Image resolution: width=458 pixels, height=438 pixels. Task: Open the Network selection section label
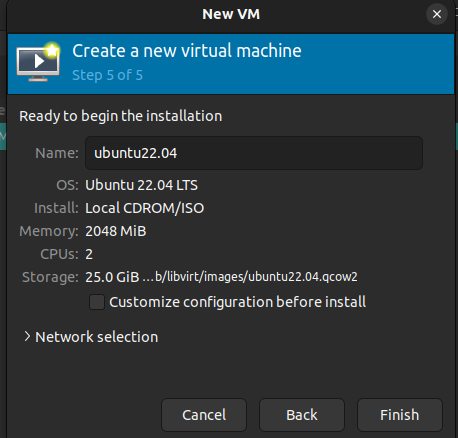tap(97, 337)
